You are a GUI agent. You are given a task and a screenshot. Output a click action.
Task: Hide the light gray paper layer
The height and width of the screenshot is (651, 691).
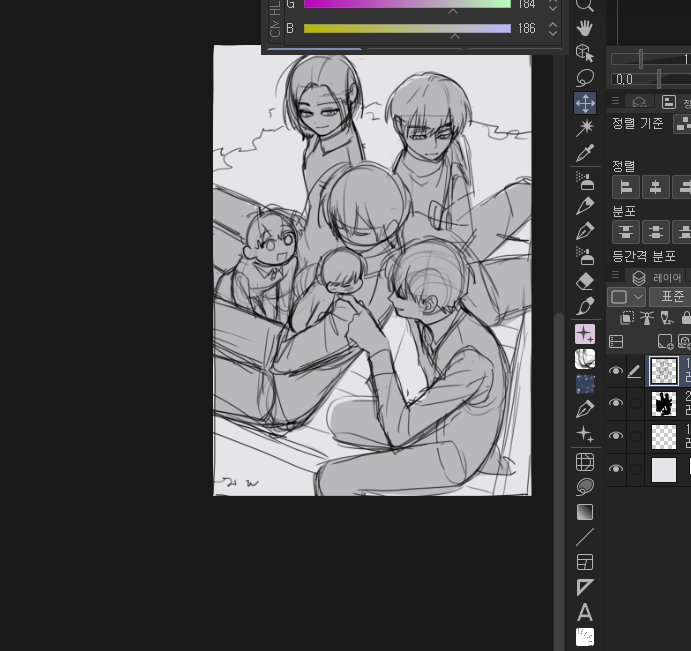616,469
